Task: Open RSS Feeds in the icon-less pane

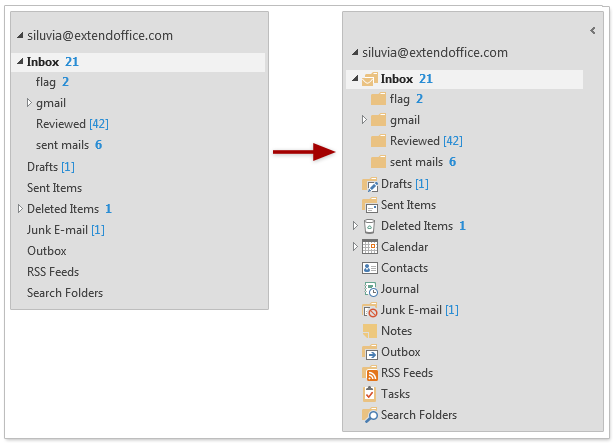Action: (53, 272)
